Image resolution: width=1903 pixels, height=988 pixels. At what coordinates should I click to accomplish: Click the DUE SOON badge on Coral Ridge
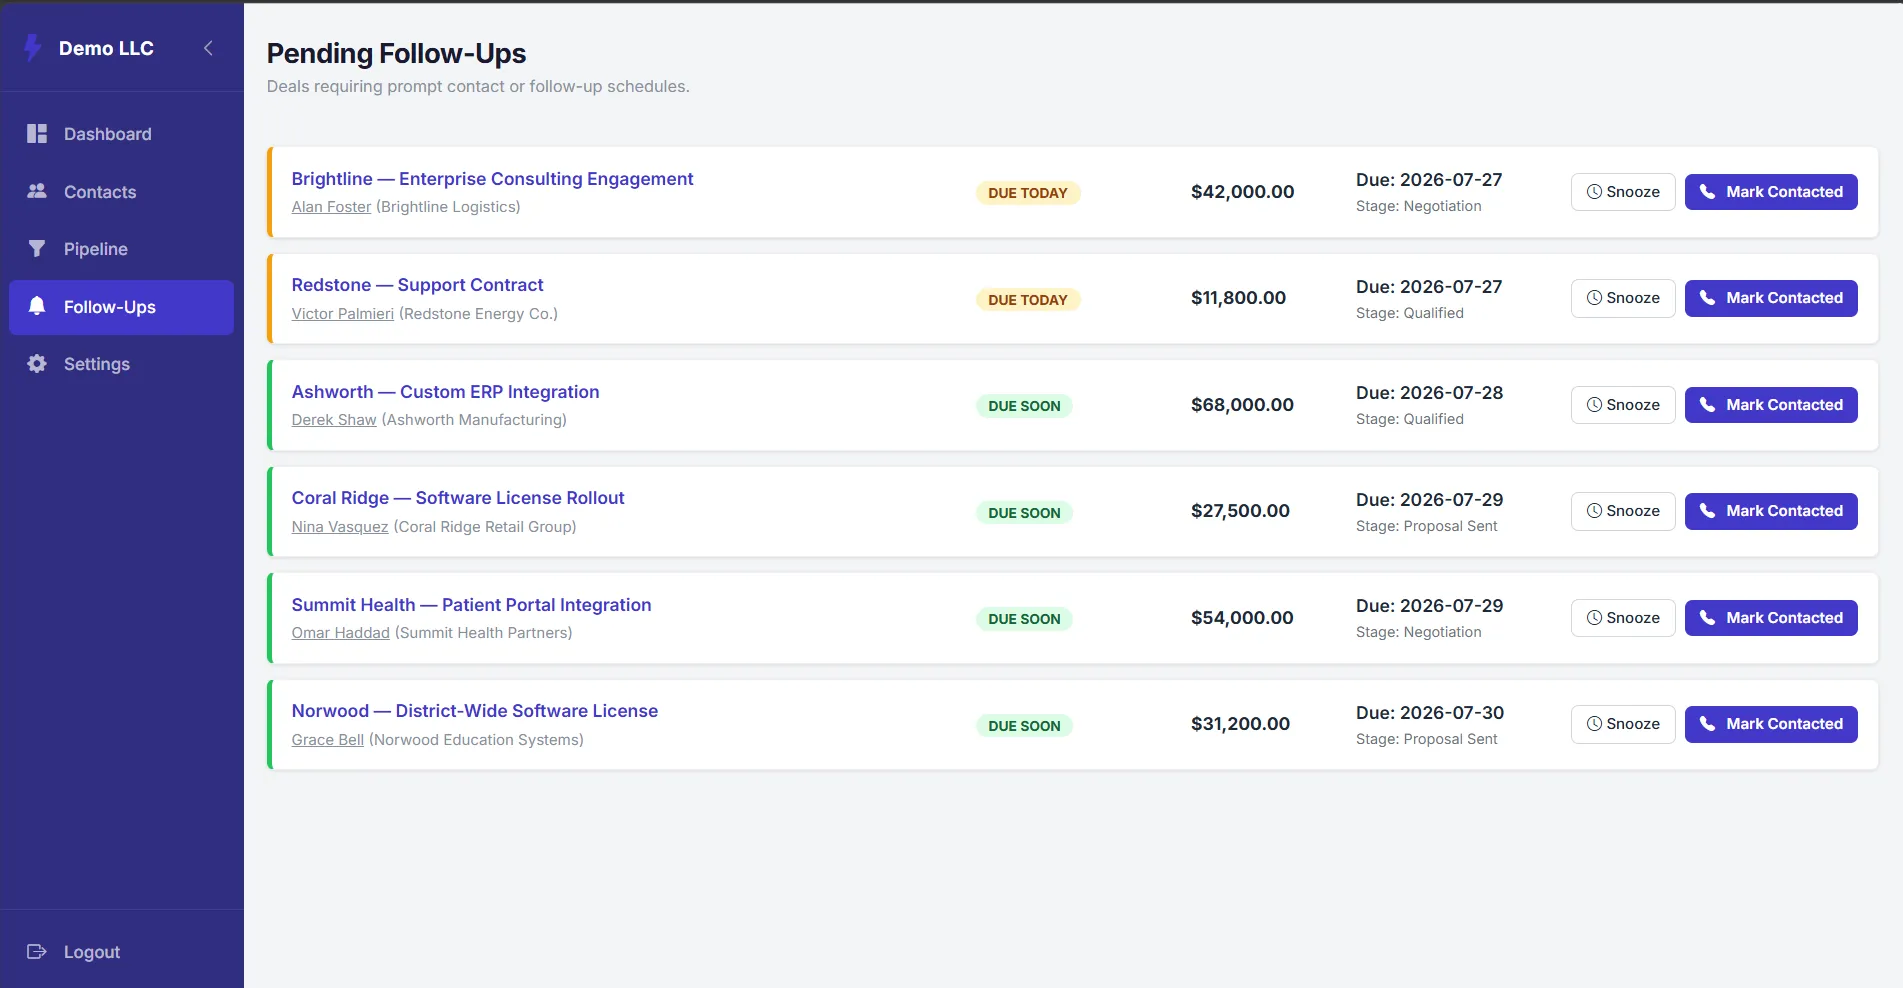[x=1024, y=513]
